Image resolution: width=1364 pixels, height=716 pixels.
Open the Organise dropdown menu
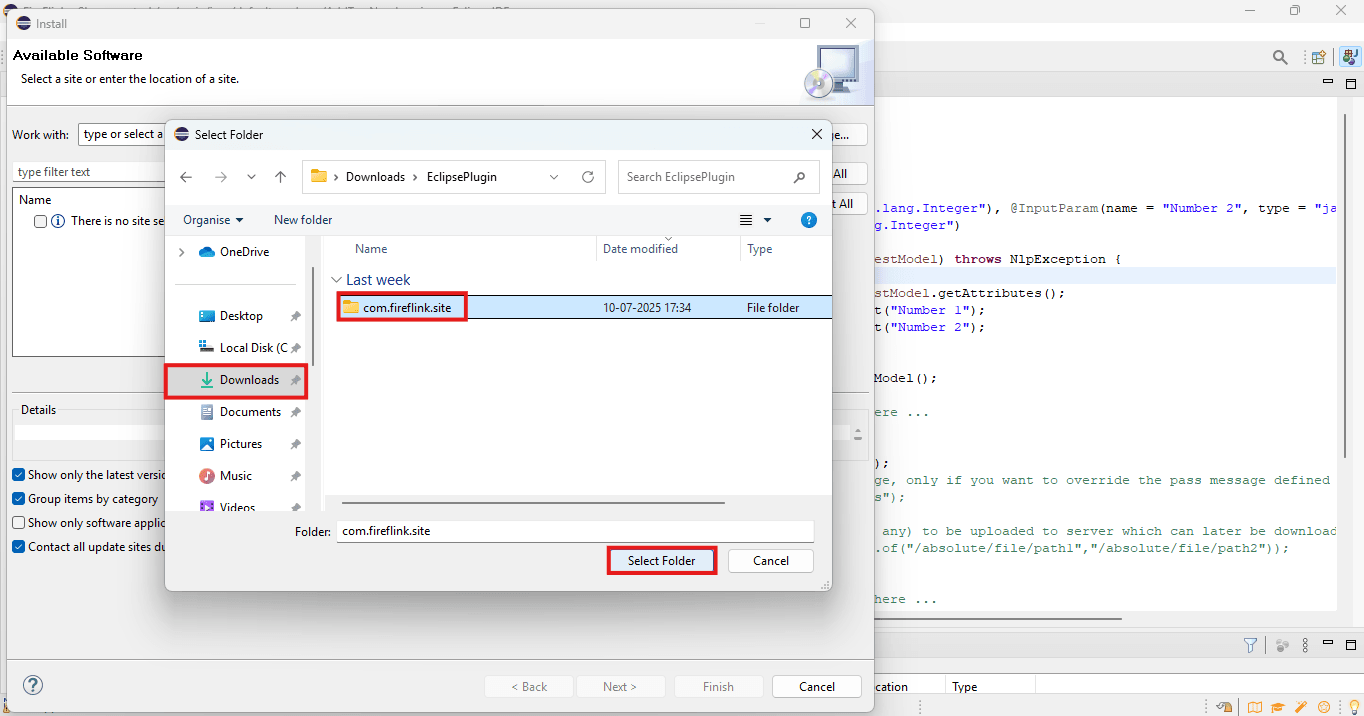point(213,220)
